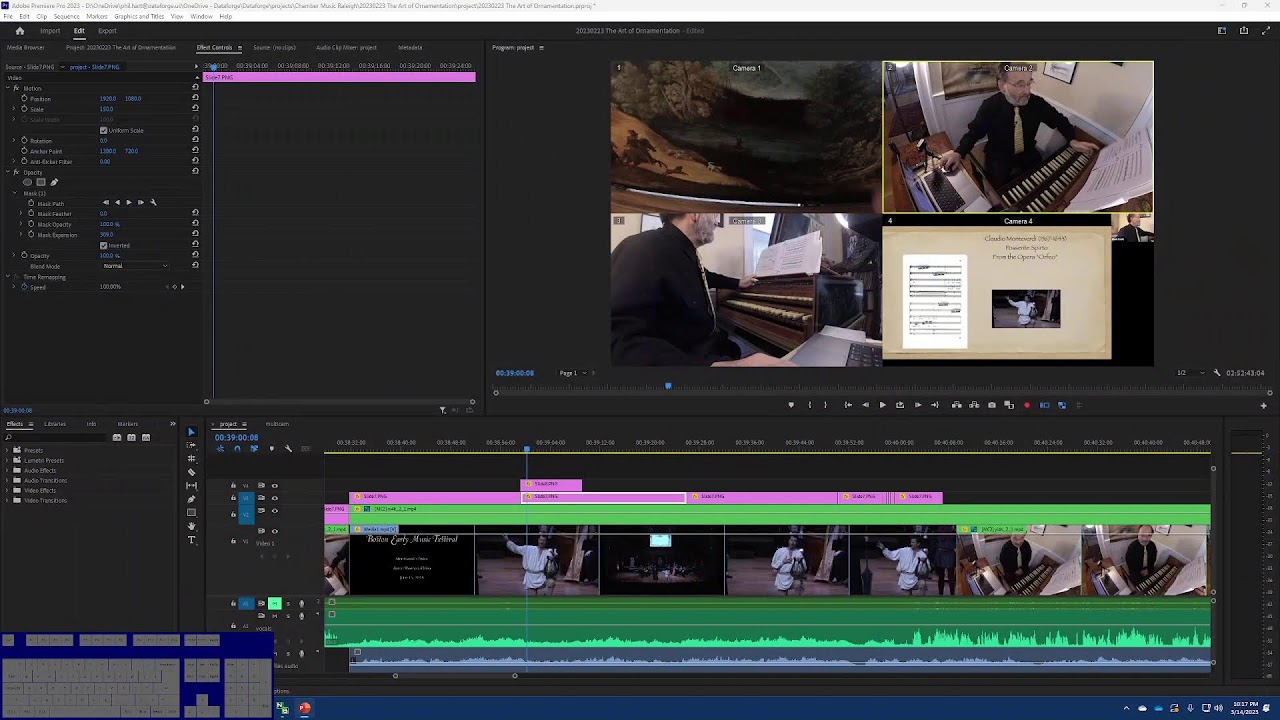
Task: Open the Program monitor button editor plus
Action: pos(1263,405)
